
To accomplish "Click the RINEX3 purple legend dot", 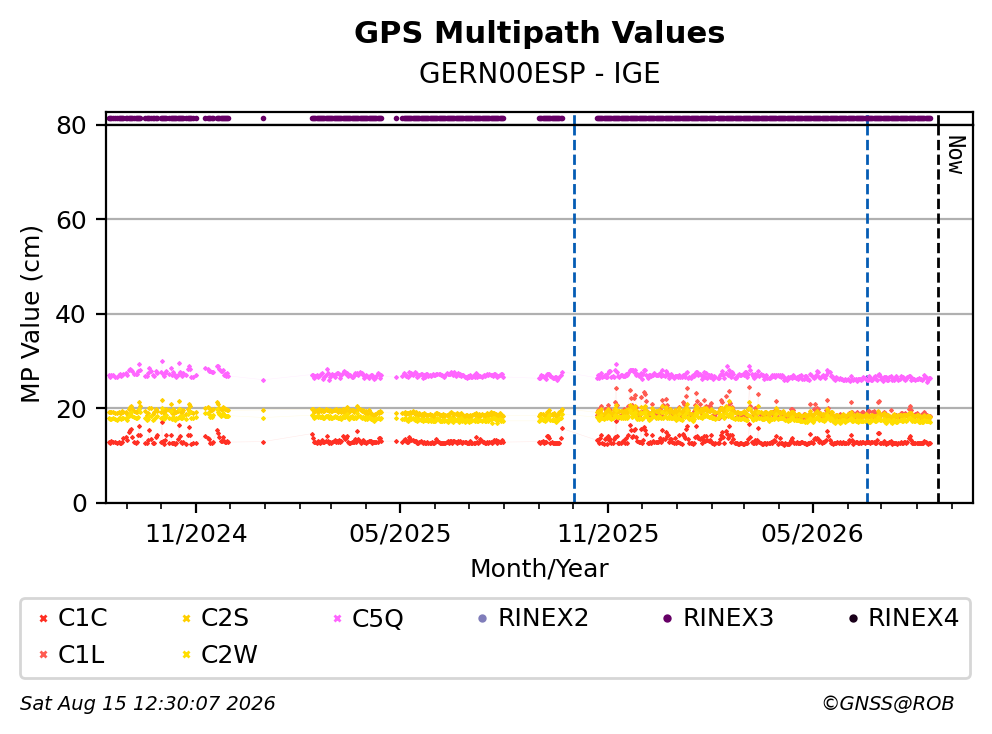I will 667,618.
